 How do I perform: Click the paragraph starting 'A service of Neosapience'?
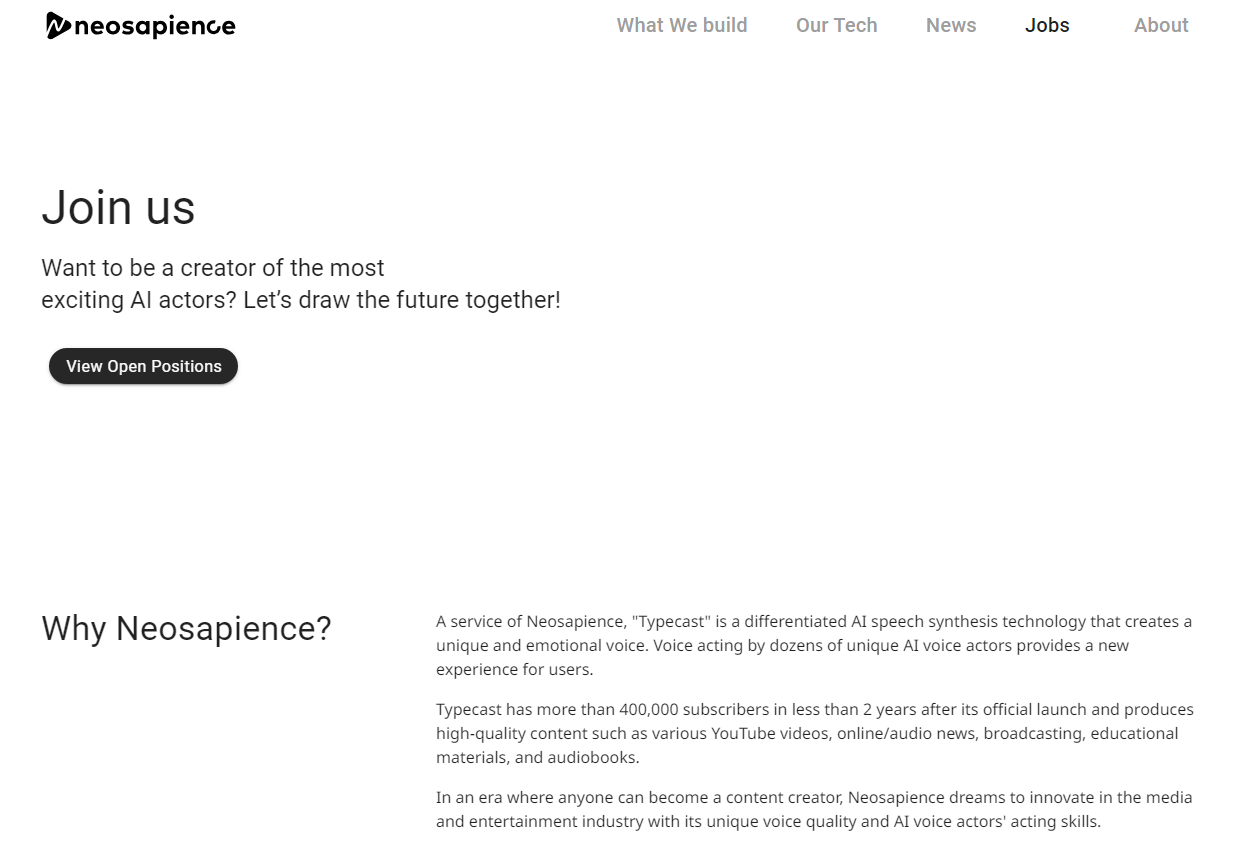814,645
